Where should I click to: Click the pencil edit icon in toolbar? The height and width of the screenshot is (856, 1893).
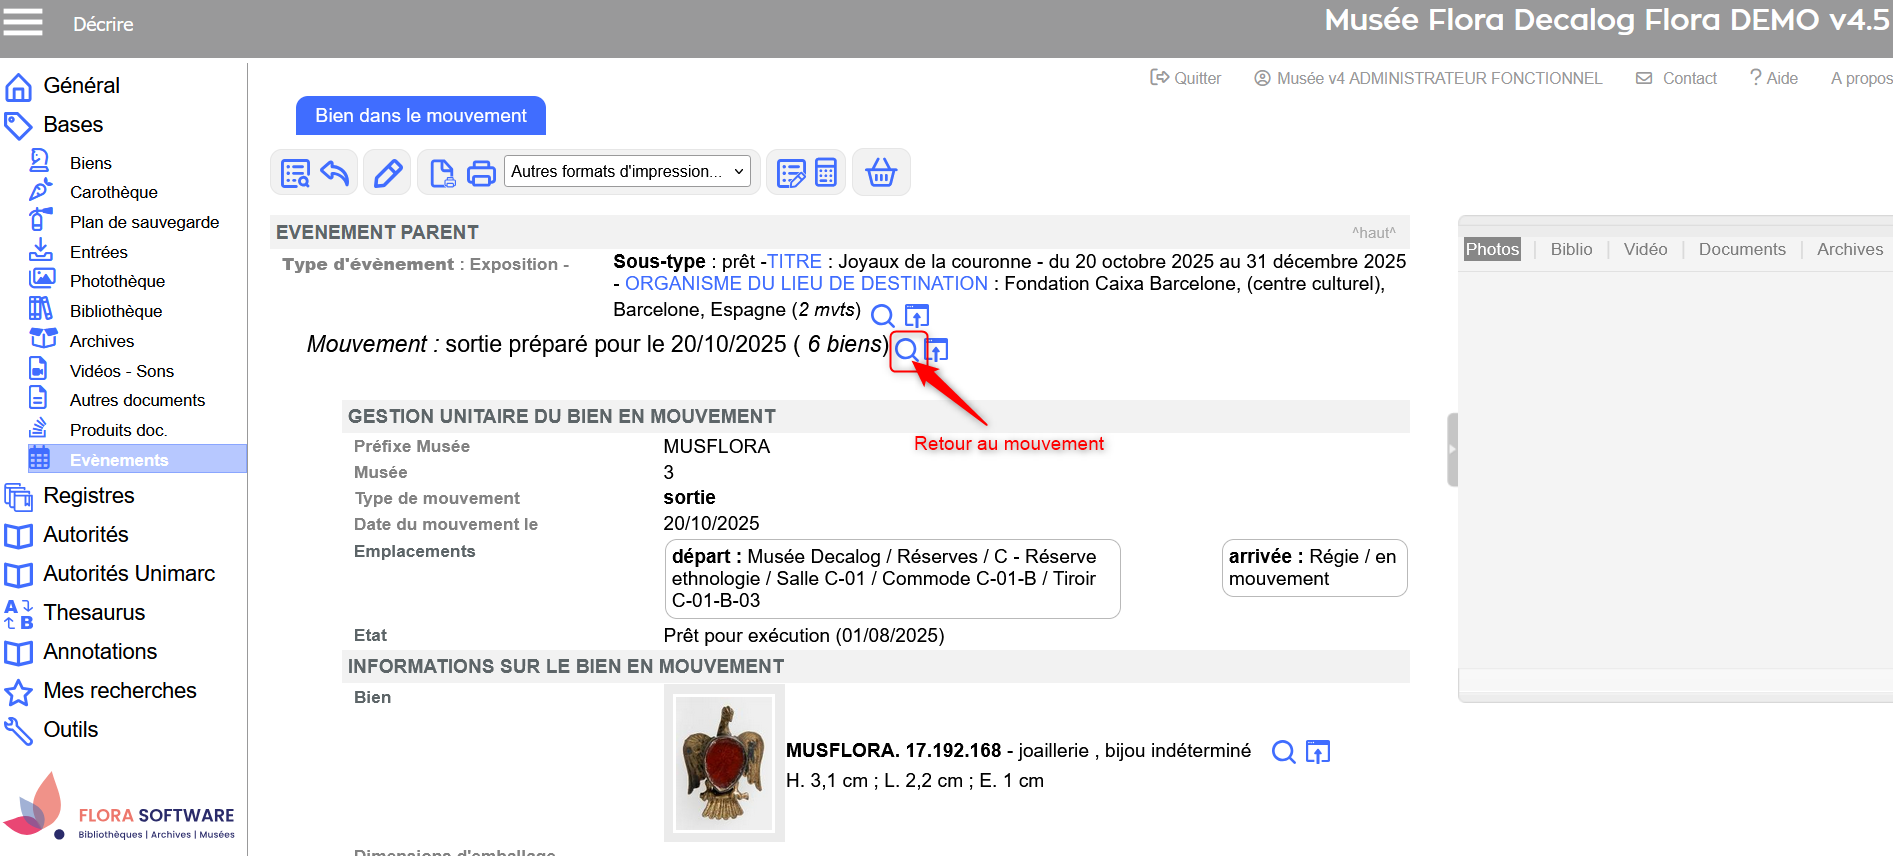pyautogui.click(x=388, y=173)
